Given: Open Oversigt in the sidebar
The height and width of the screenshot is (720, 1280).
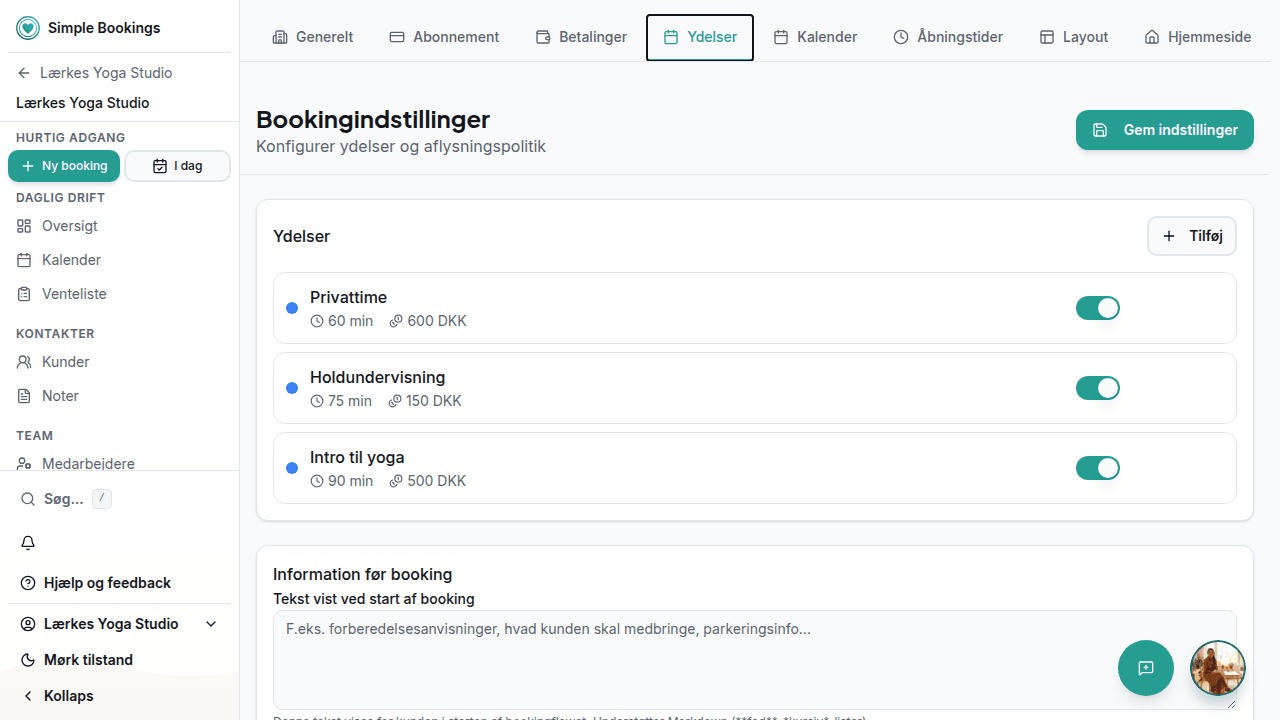Looking at the screenshot, I should (119, 226).
